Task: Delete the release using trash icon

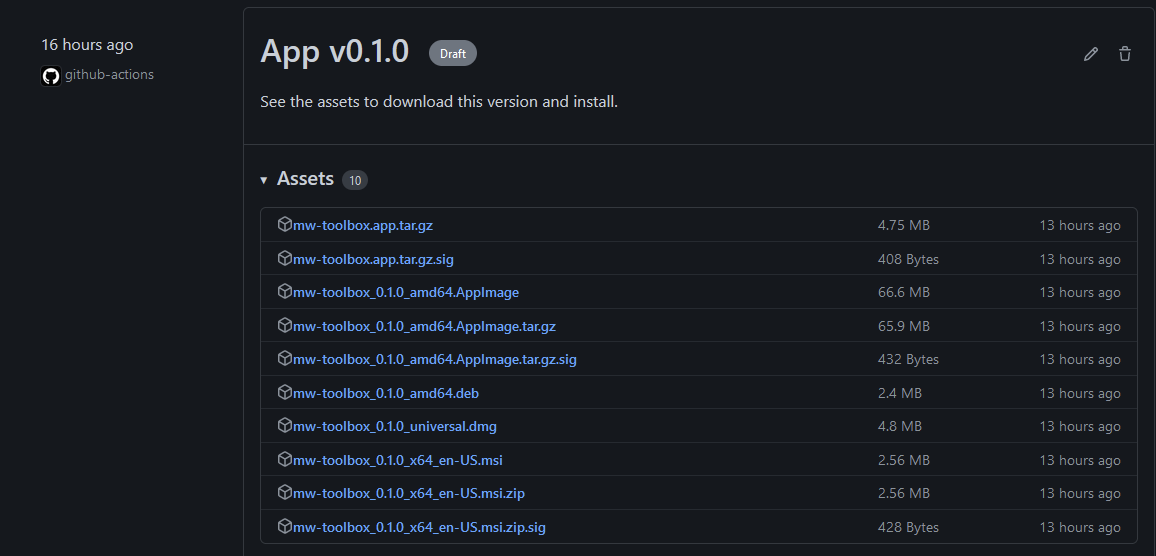Action: coord(1124,54)
